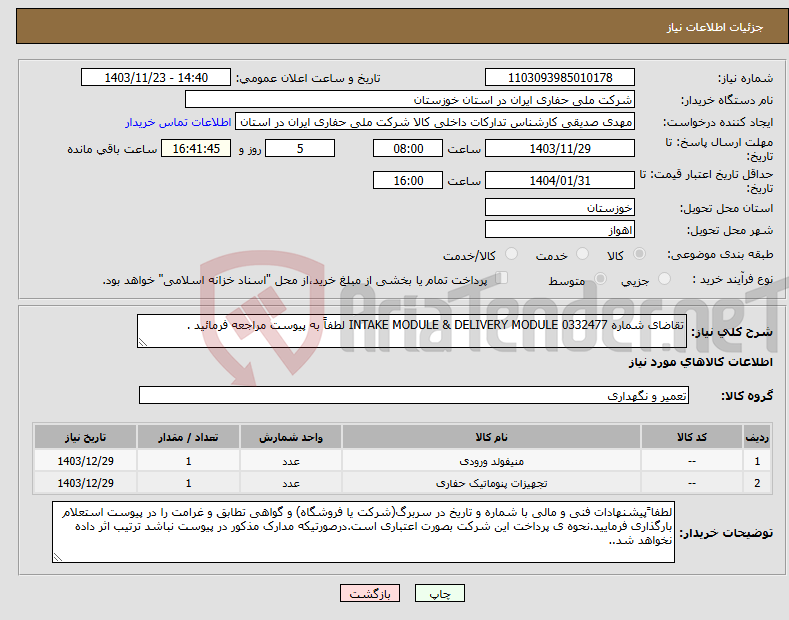Click the response deadline date 1403/11/29
The width and height of the screenshot is (789, 620).
coord(560,148)
